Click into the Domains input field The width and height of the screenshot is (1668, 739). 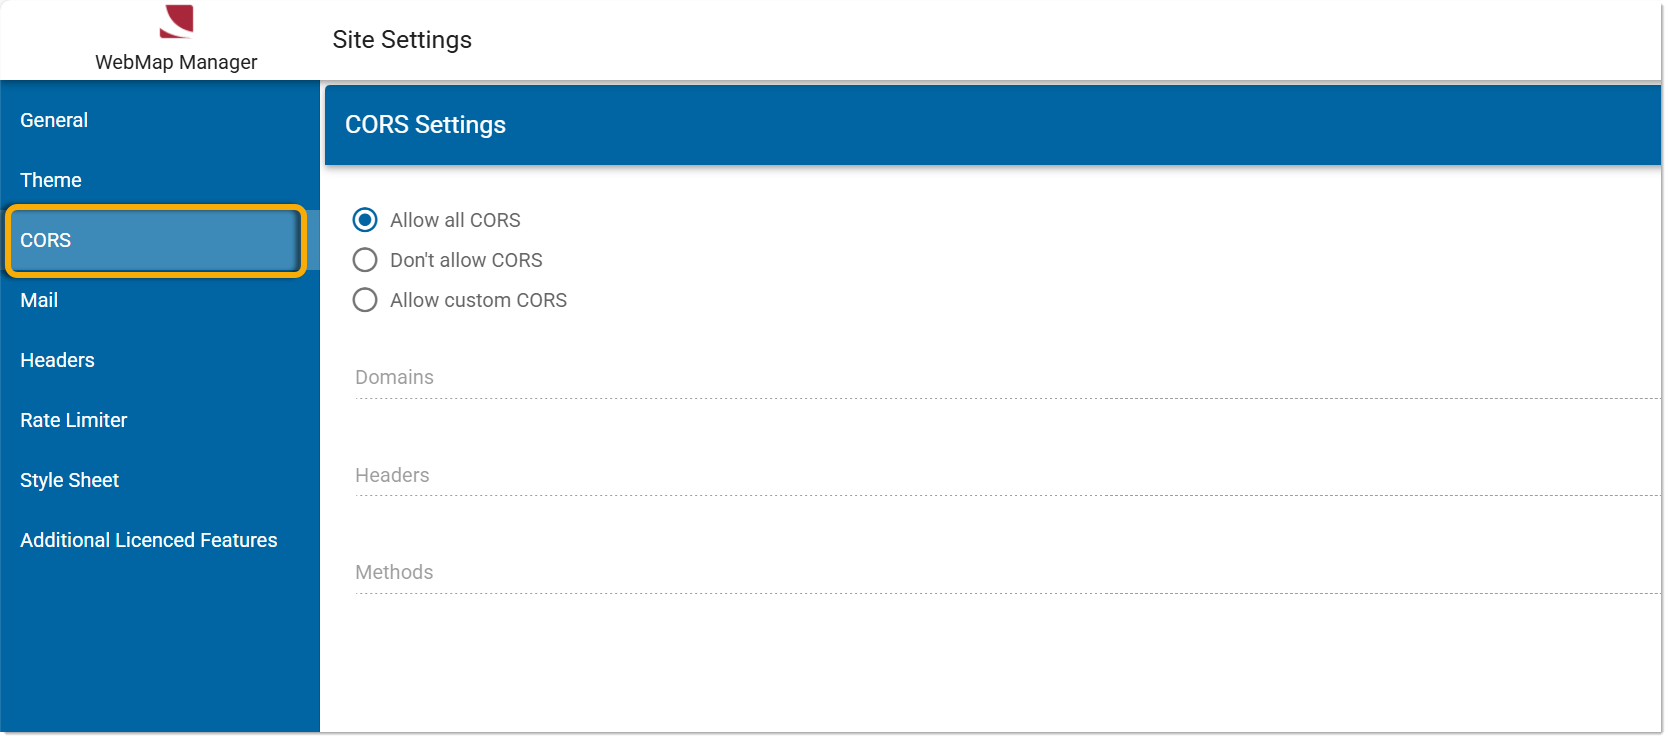click(1007, 378)
